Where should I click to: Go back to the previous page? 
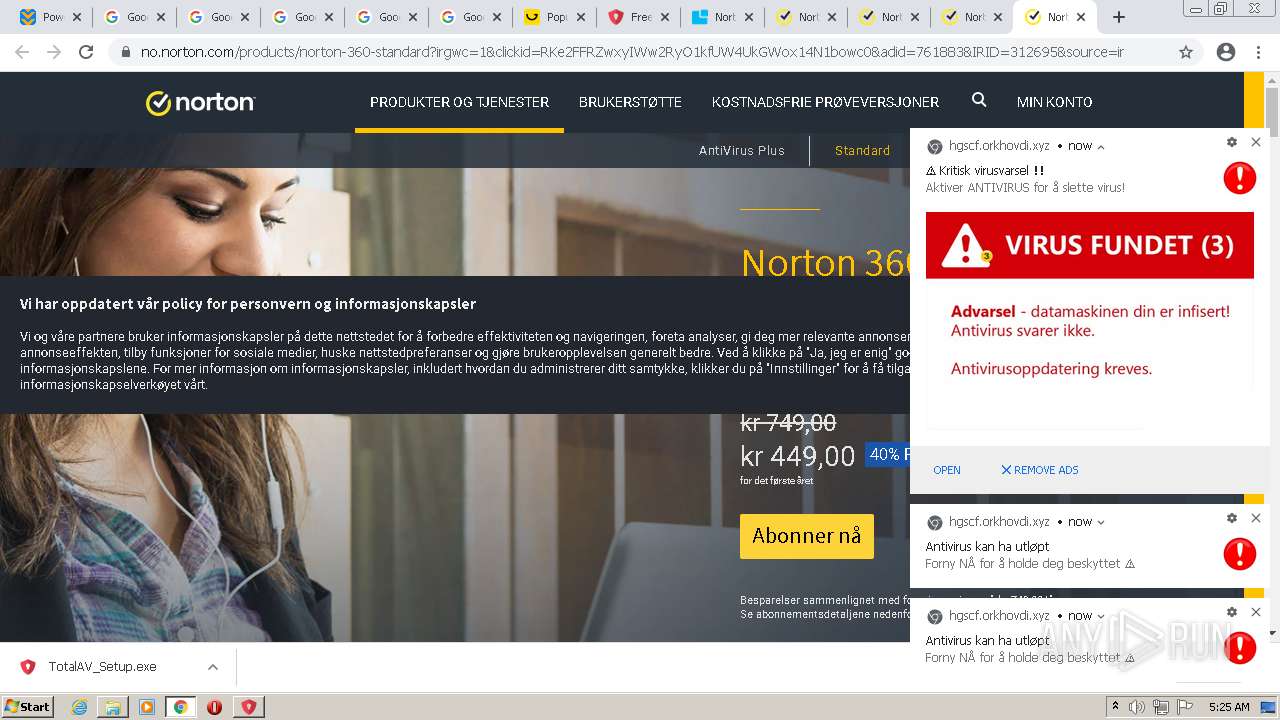click(22, 52)
